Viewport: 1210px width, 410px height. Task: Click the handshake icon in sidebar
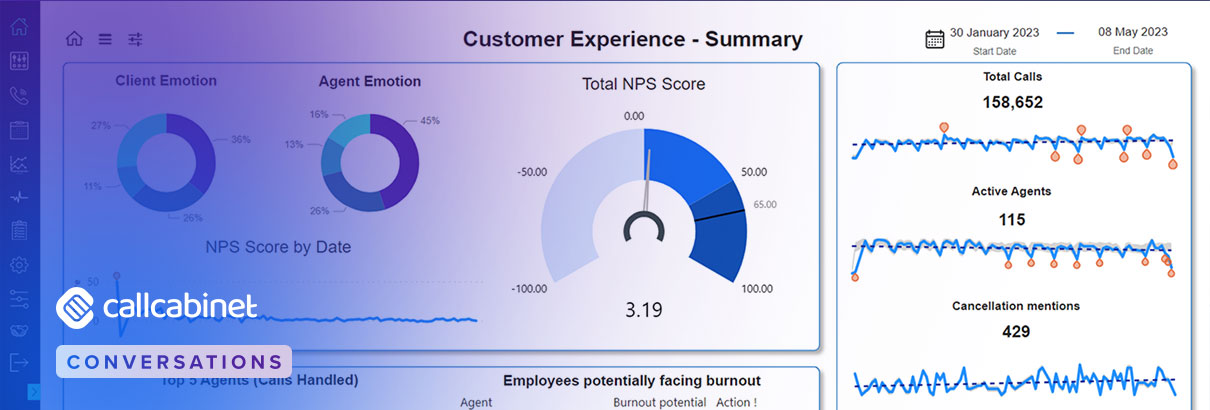tap(19, 330)
